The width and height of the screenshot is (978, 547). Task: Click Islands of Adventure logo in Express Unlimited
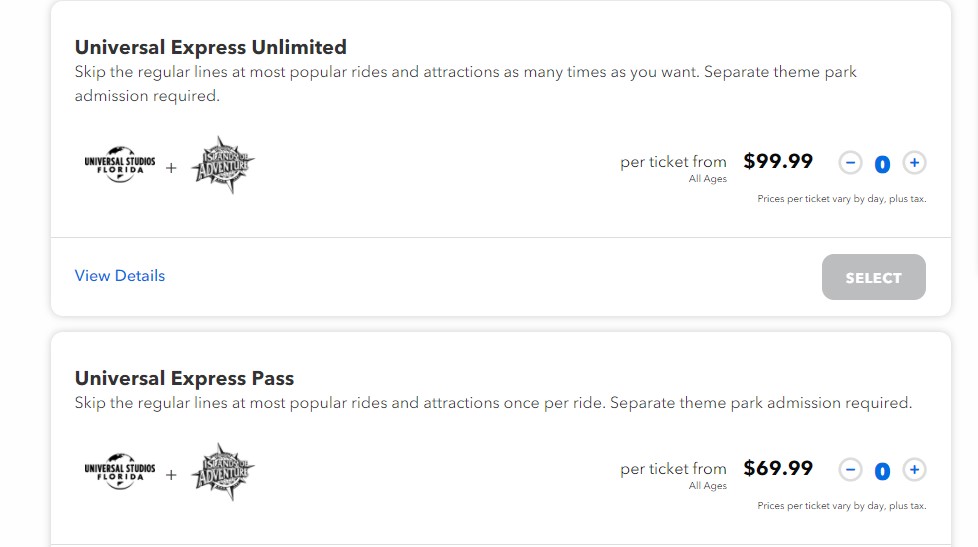click(223, 165)
